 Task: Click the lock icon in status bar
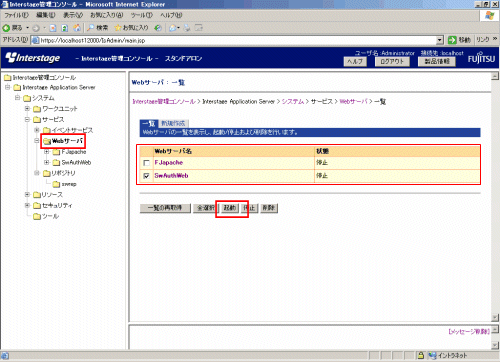pyautogui.click(x=421, y=355)
